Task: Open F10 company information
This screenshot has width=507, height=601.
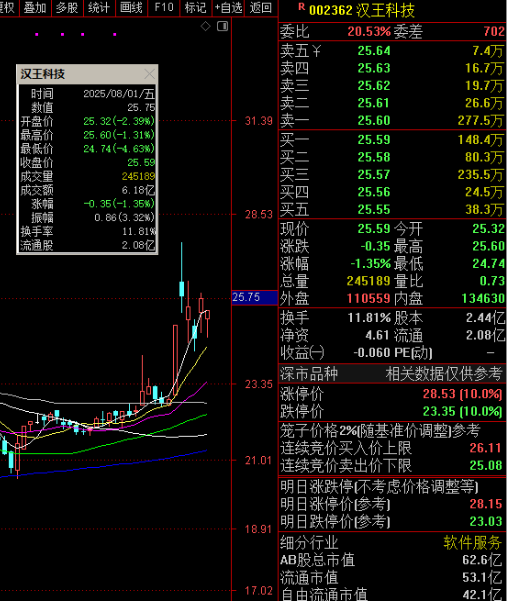Action: [164, 7]
